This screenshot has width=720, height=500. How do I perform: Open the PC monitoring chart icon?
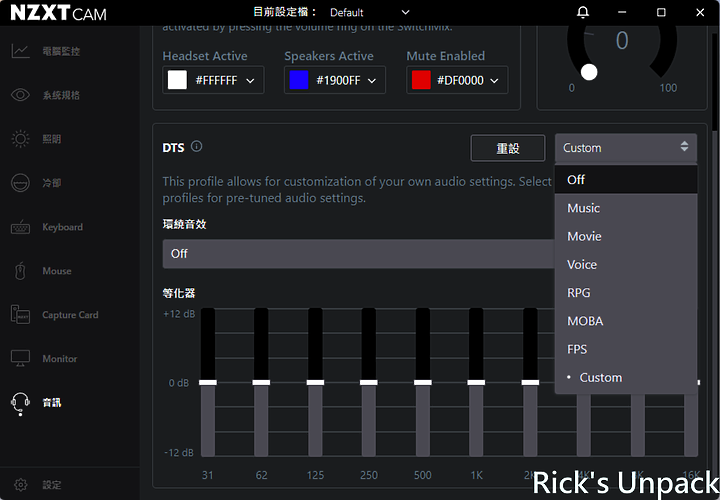[20, 51]
